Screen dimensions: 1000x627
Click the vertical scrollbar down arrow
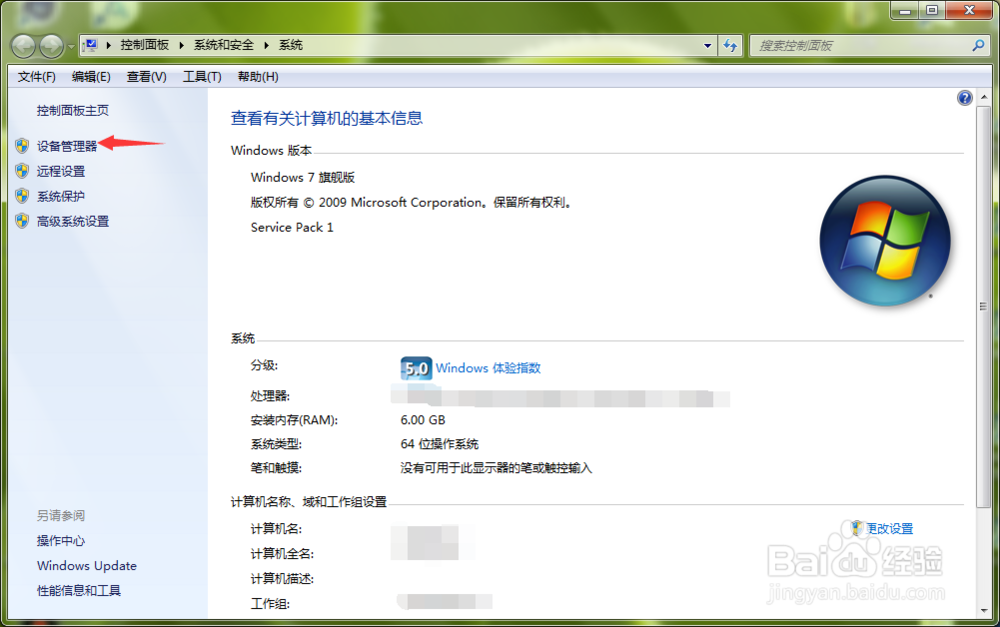pos(983,610)
